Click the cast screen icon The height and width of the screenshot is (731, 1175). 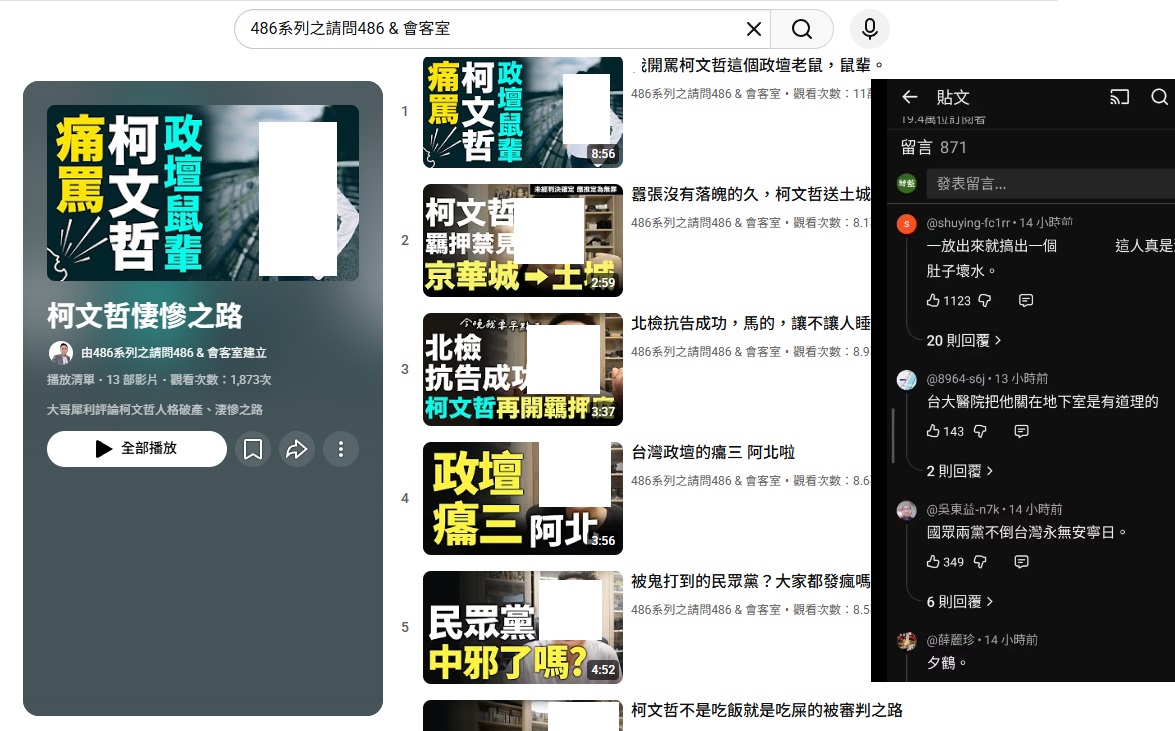coord(1119,97)
